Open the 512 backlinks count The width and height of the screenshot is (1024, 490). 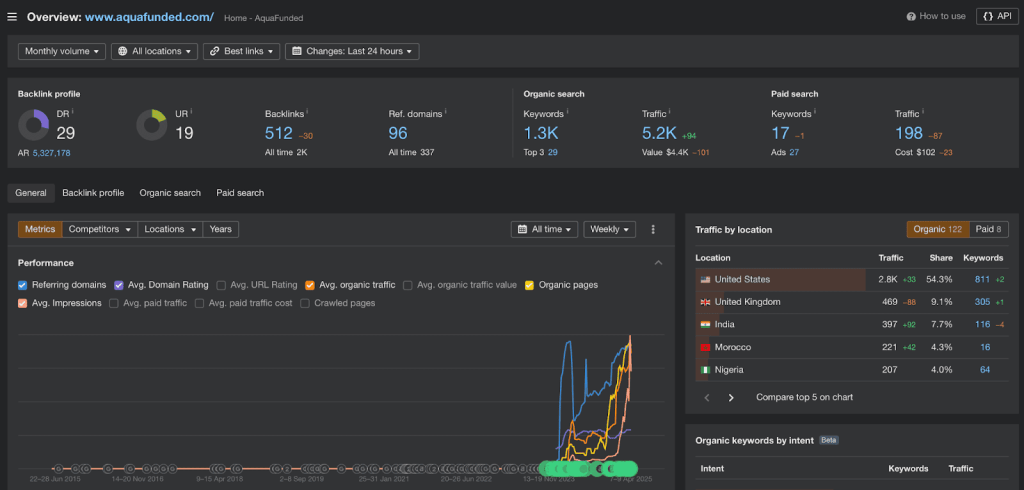click(x=279, y=133)
